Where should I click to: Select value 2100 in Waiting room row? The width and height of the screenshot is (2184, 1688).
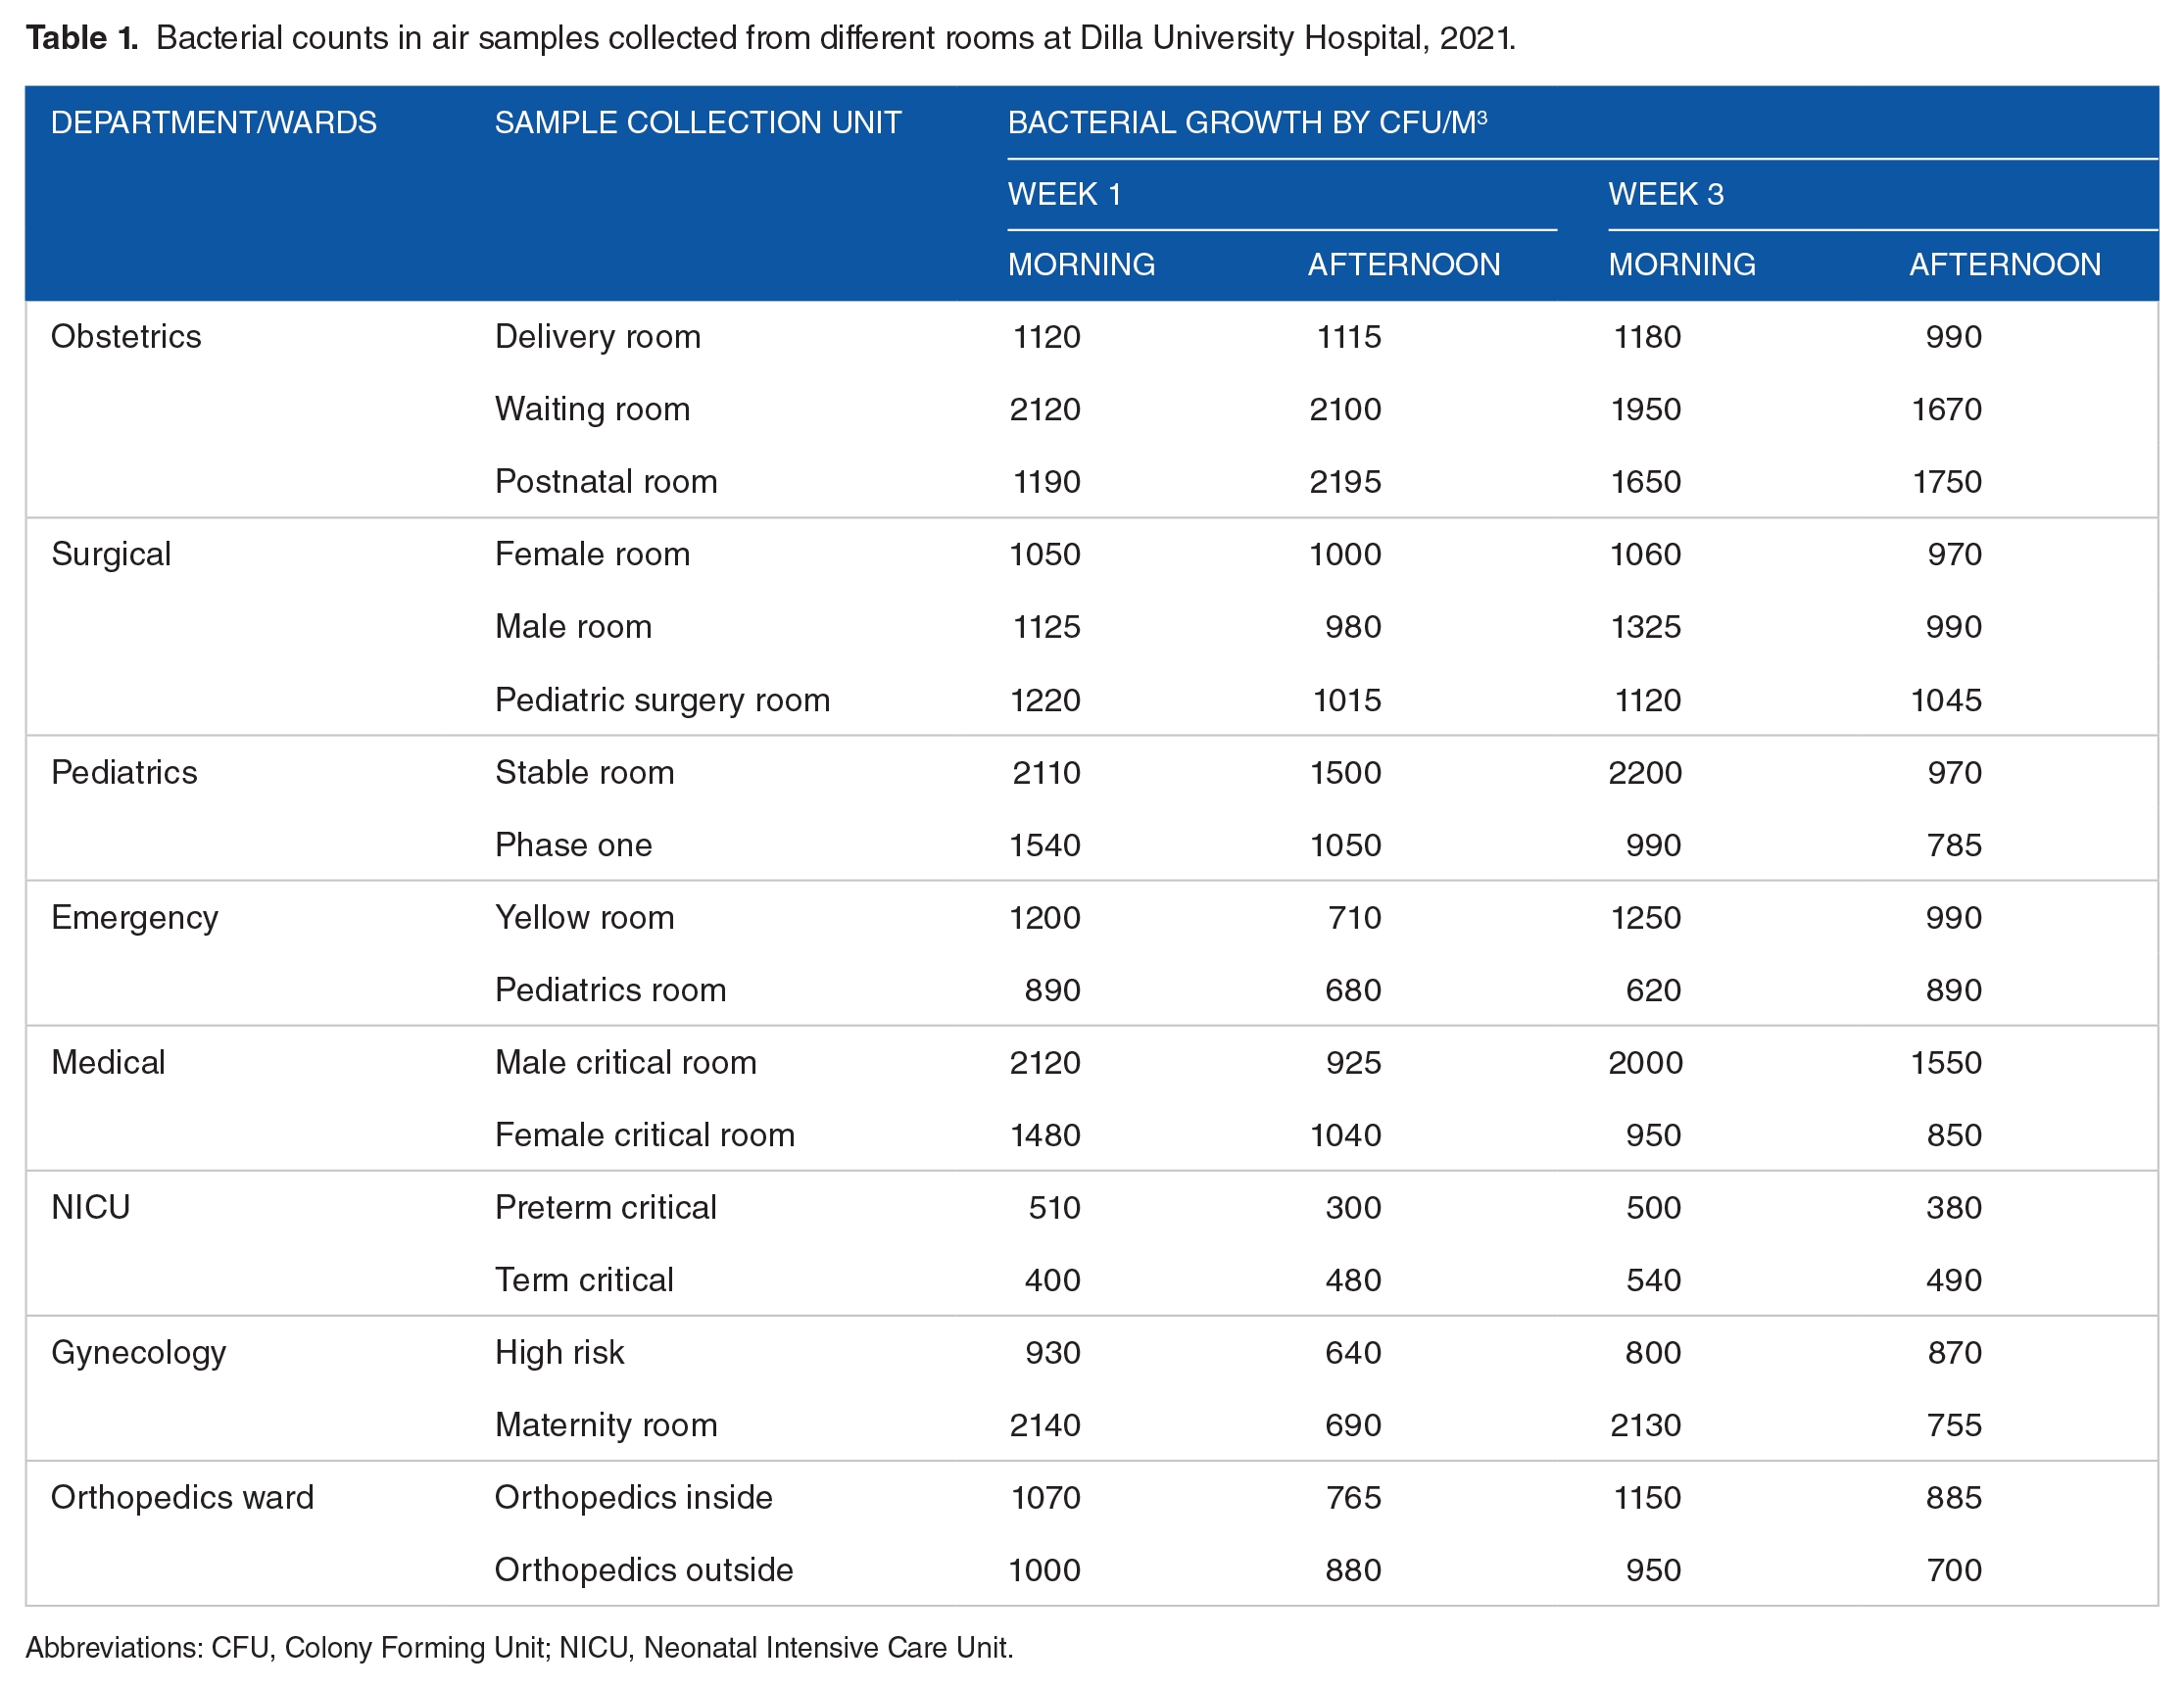[1345, 410]
